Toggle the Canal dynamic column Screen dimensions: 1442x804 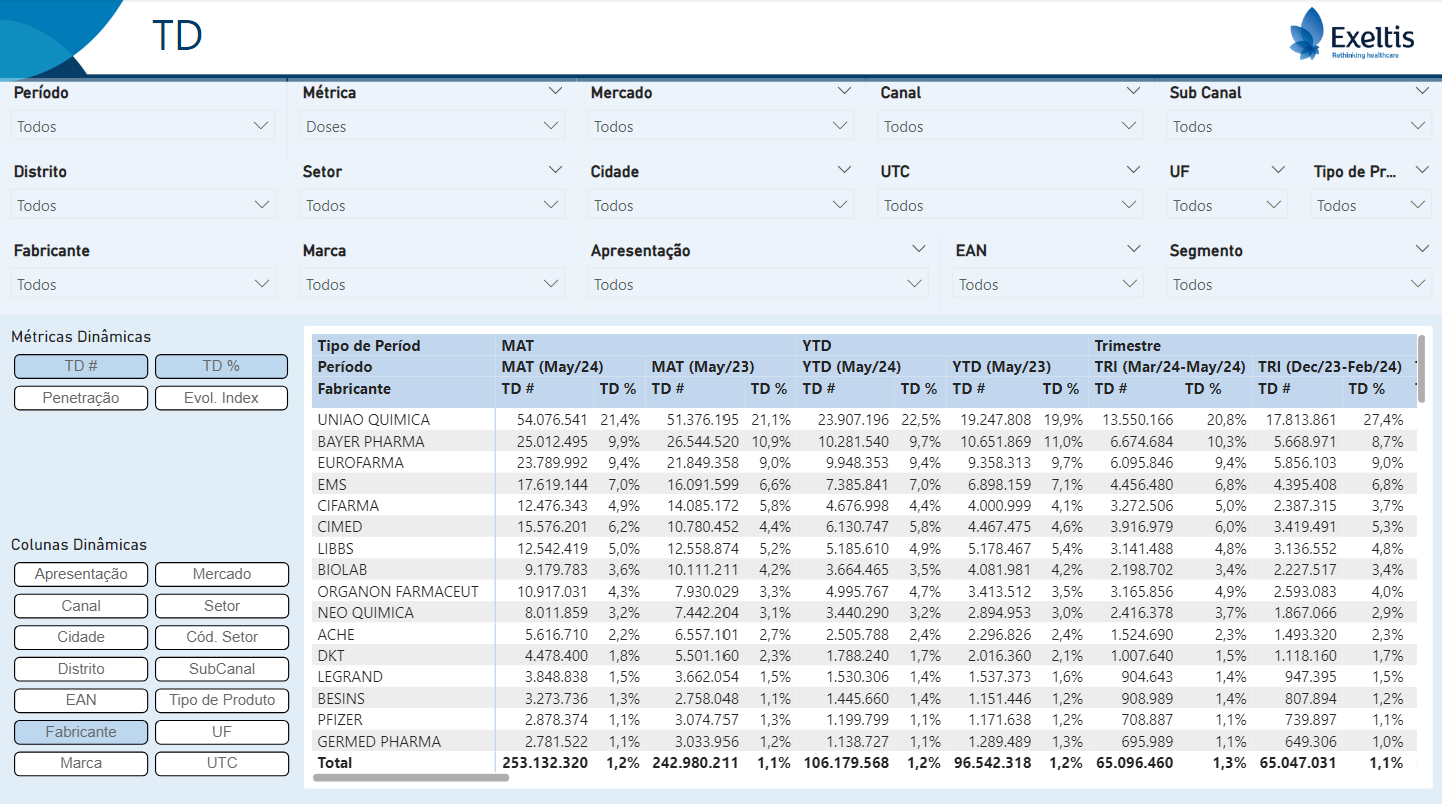click(81, 606)
